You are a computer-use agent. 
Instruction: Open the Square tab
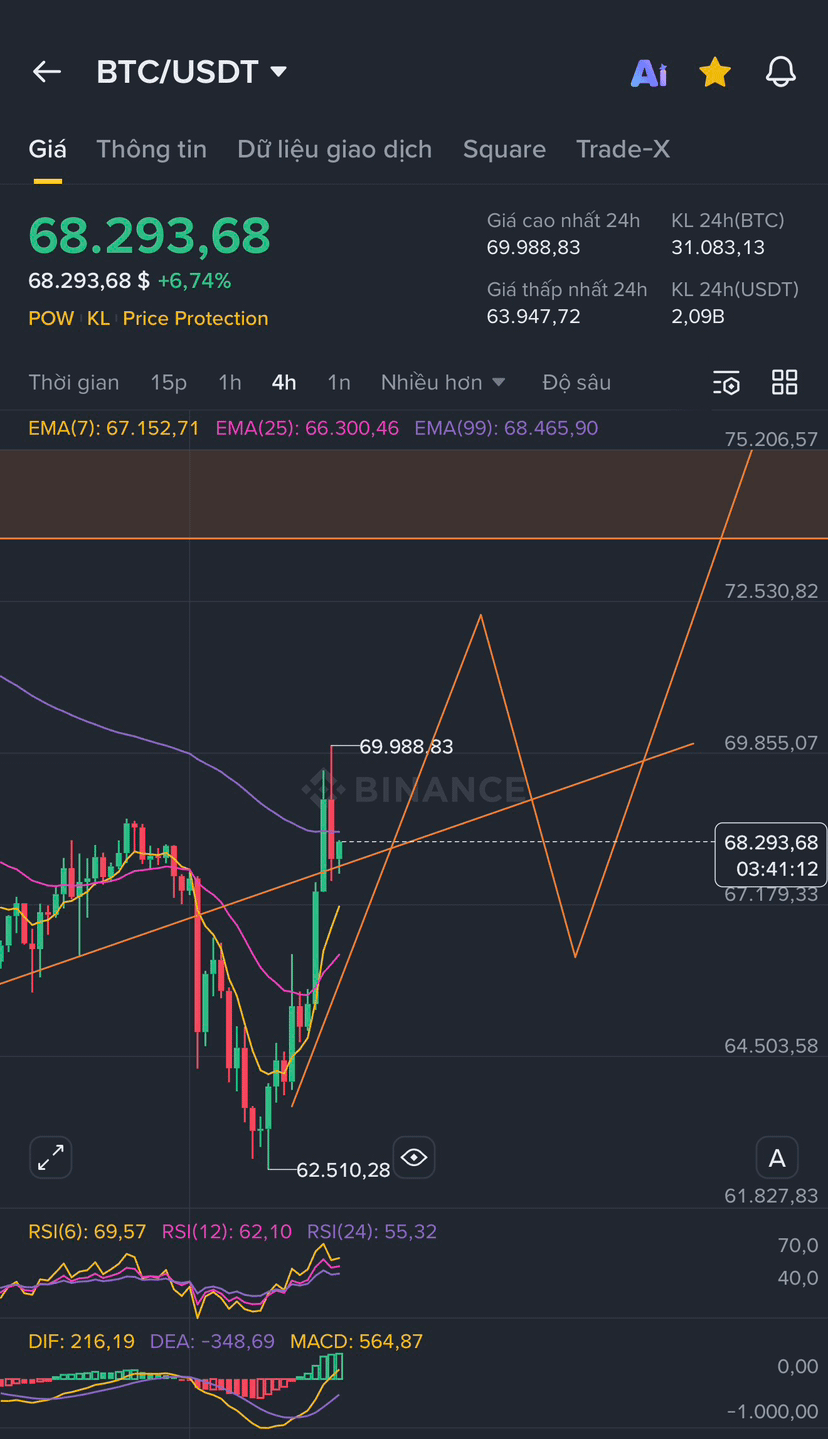(x=504, y=149)
